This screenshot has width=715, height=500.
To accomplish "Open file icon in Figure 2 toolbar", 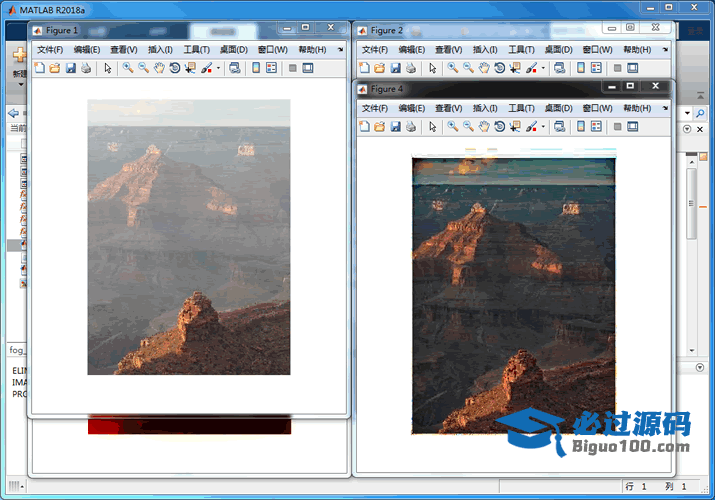I will [x=380, y=68].
